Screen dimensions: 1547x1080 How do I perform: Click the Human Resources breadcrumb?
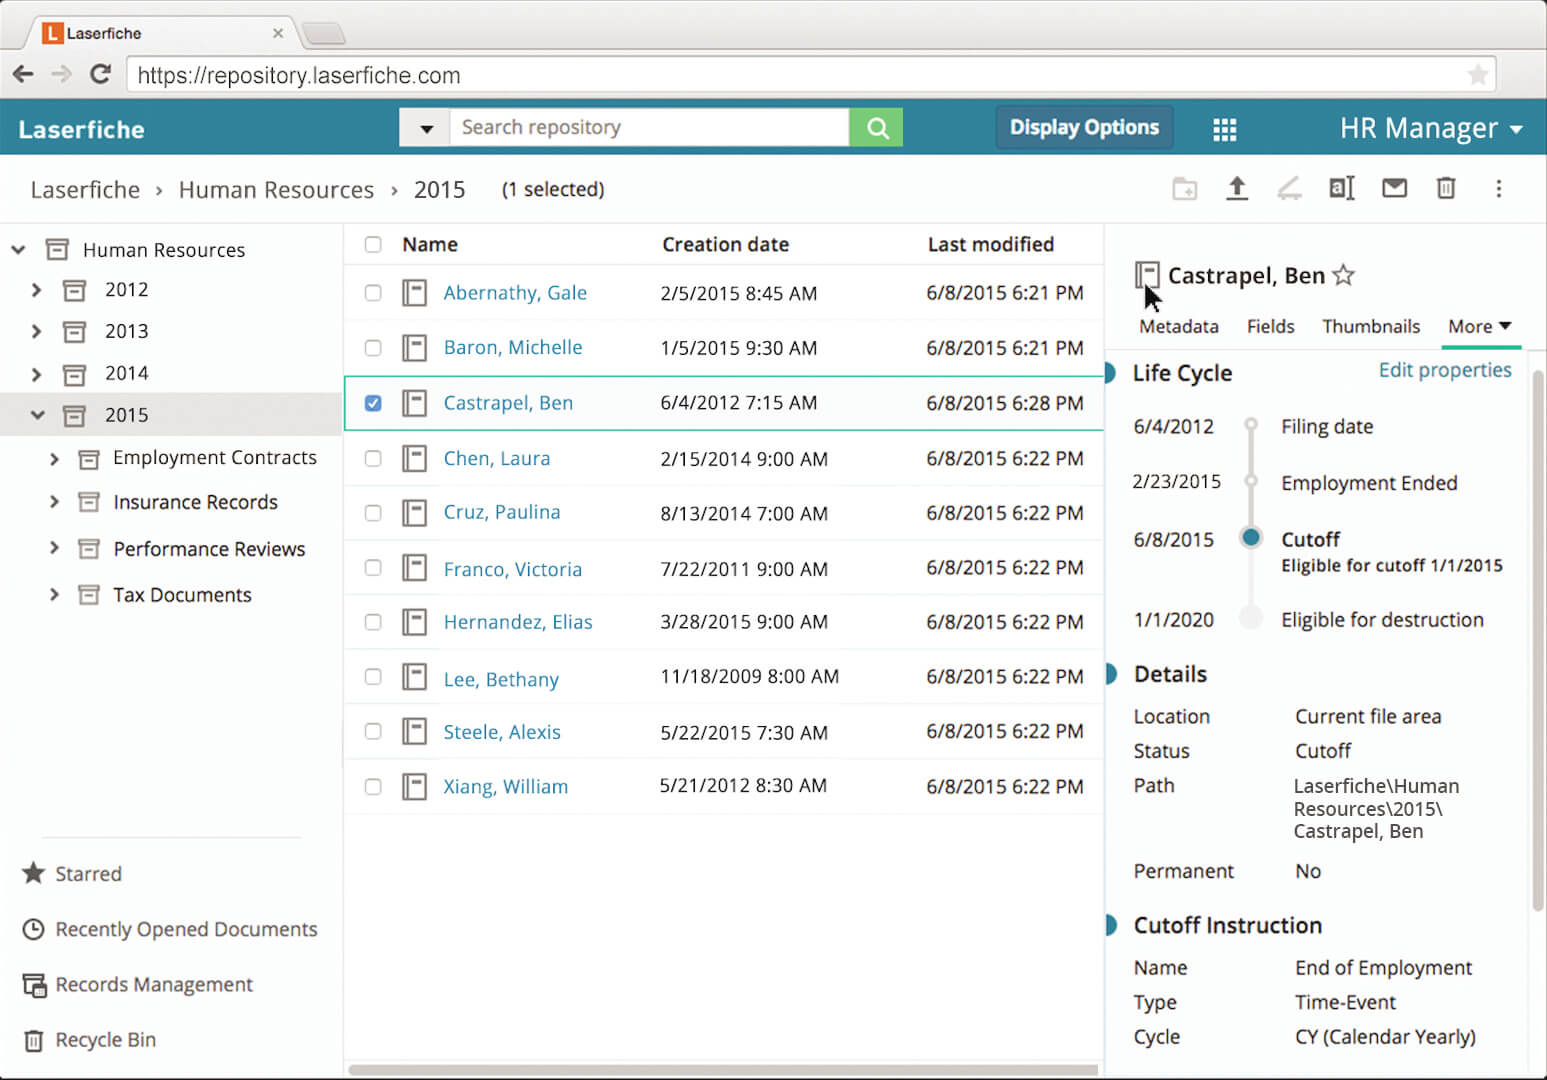tap(276, 190)
